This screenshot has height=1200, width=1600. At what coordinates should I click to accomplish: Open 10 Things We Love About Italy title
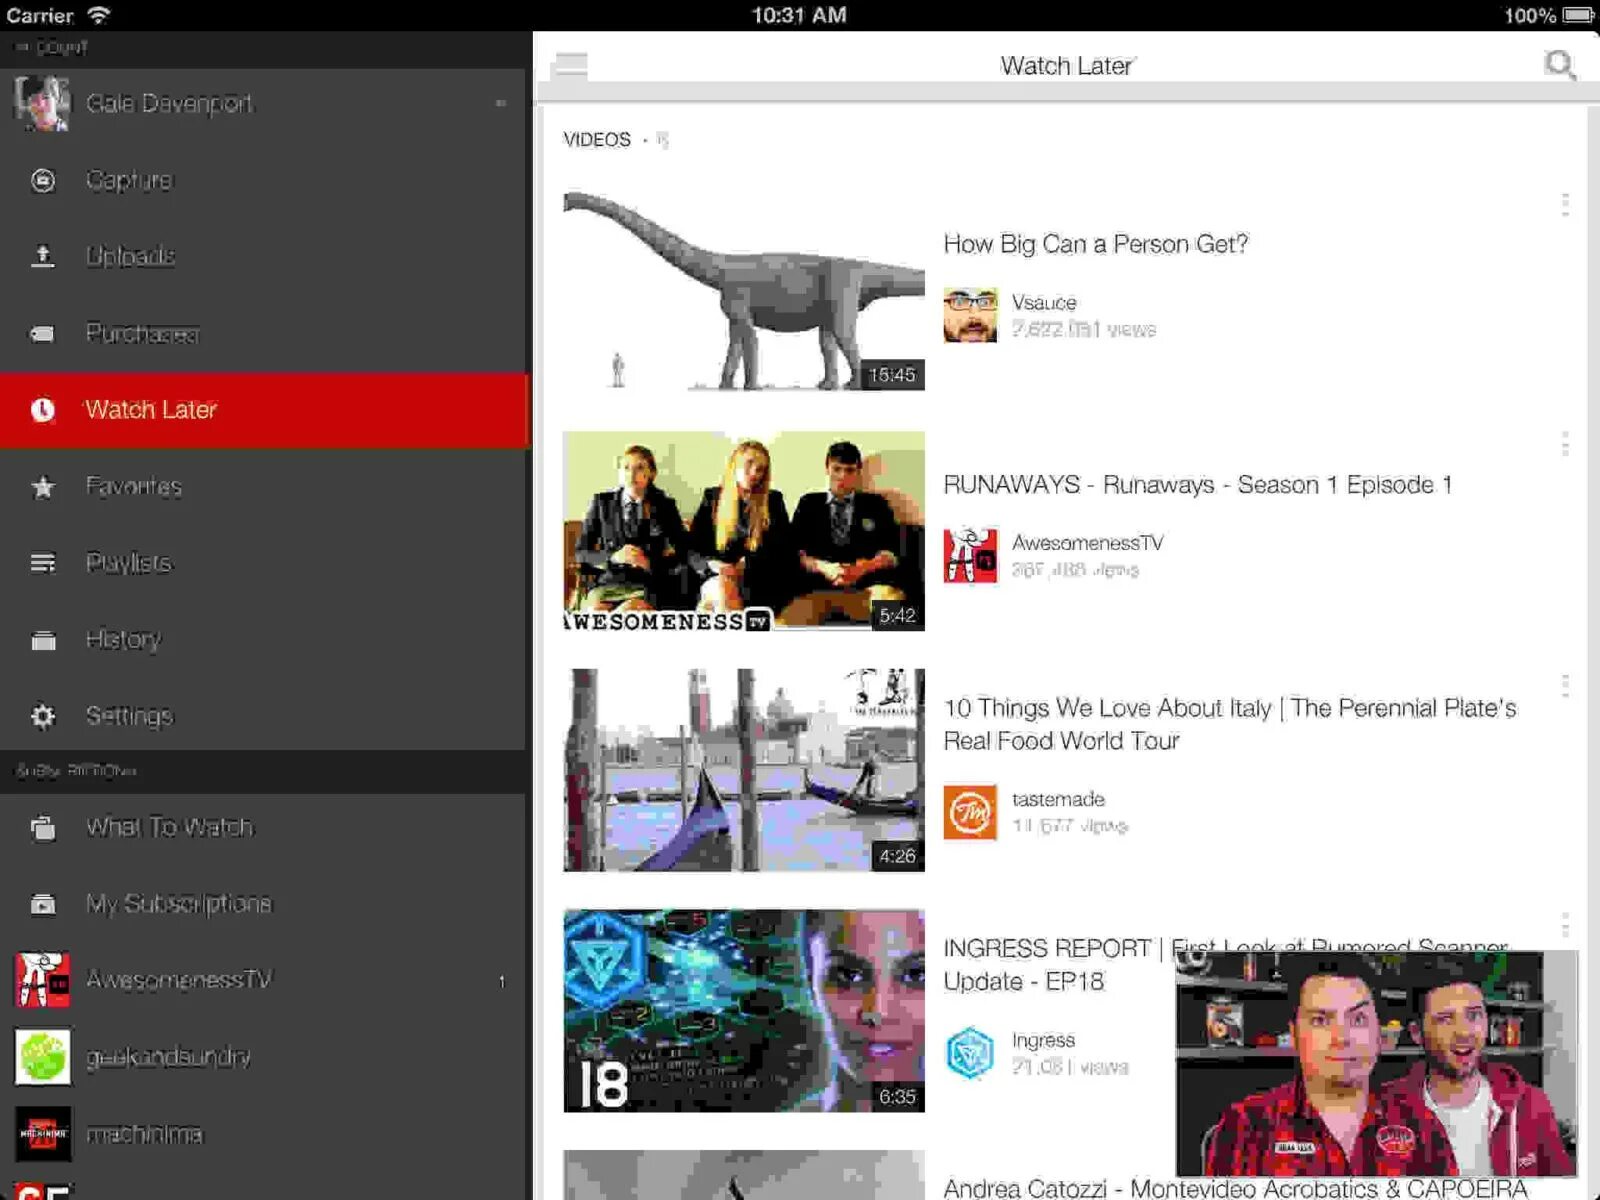[1230, 724]
